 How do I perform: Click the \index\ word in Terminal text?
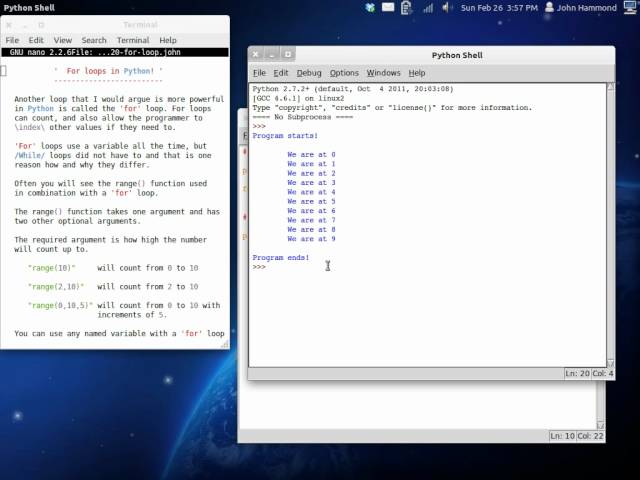click(x=29, y=127)
